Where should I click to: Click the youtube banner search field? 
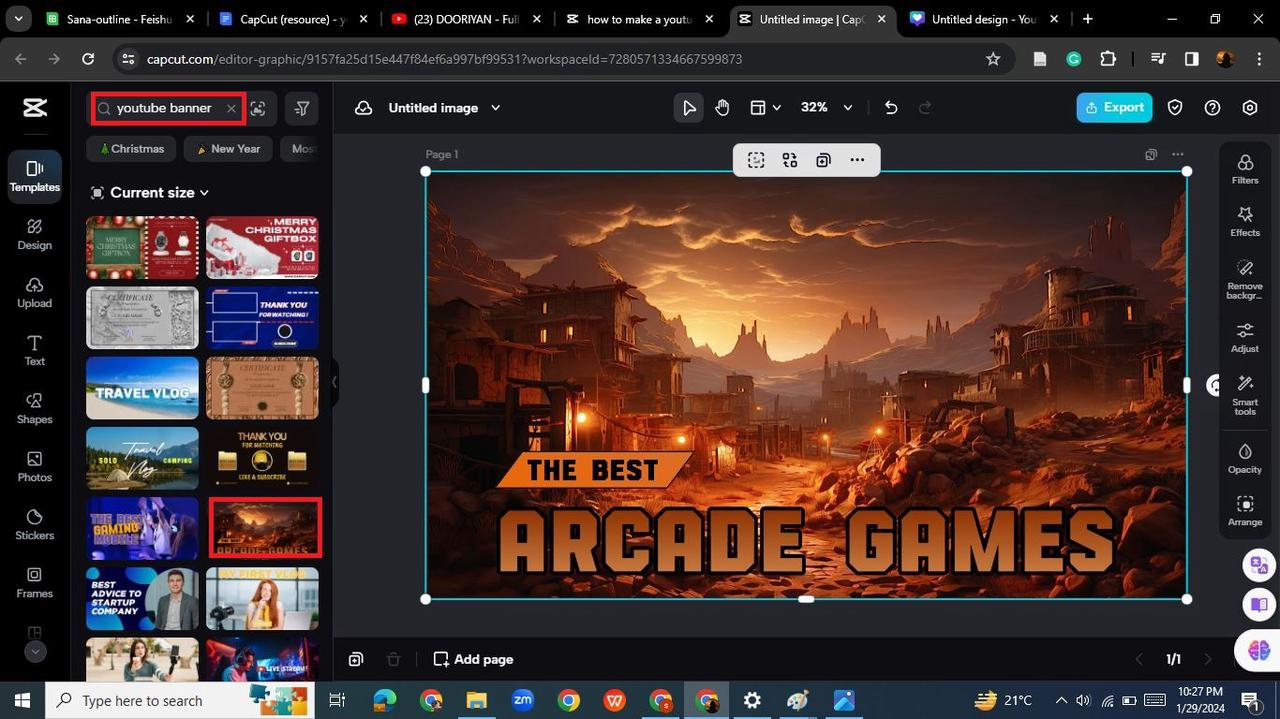(163, 108)
